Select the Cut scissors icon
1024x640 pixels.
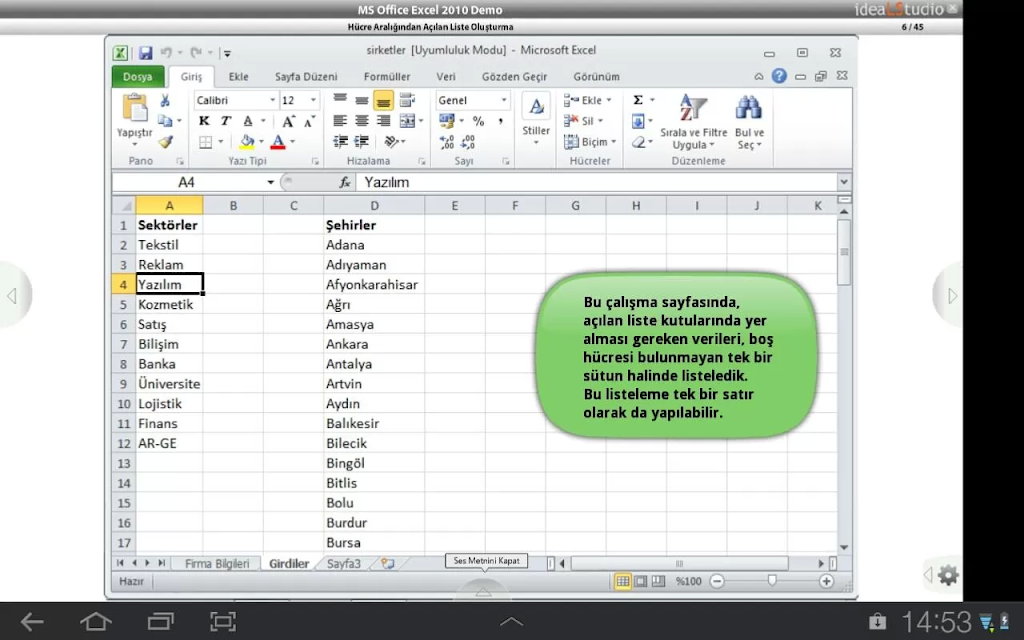(165, 100)
